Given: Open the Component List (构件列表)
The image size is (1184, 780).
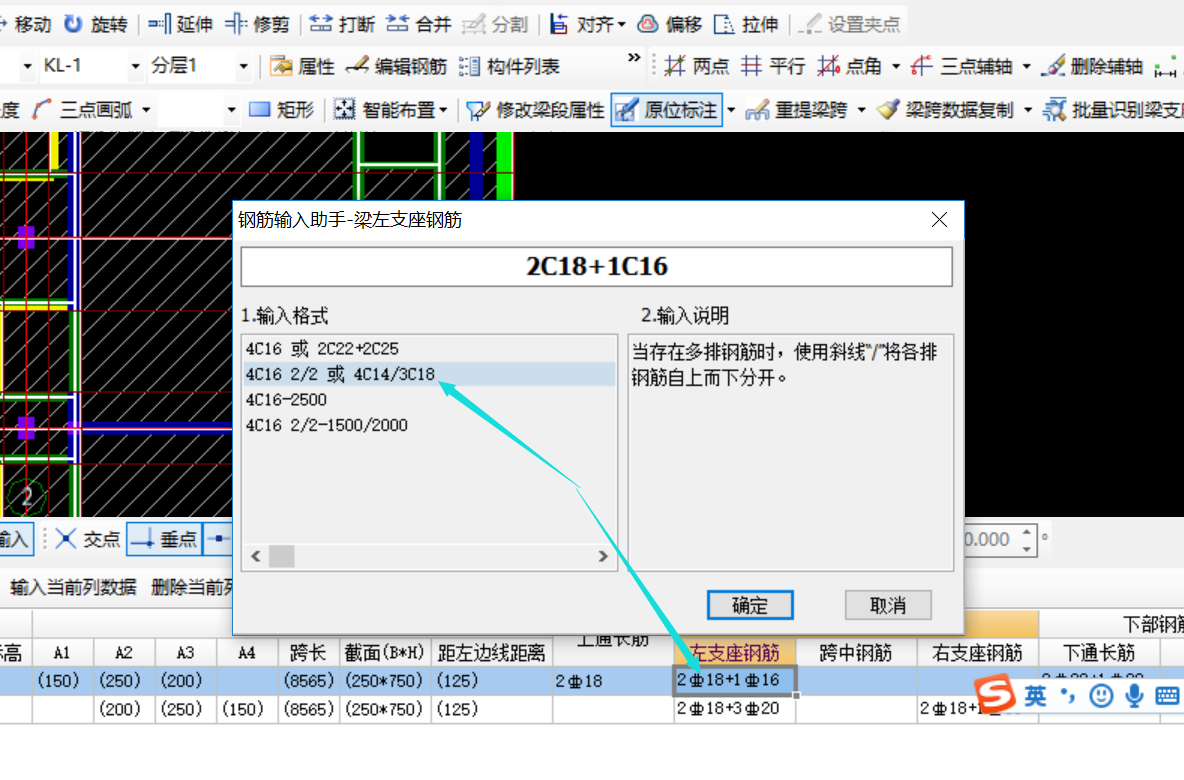Looking at the screenshot, I should click(509, 66).
